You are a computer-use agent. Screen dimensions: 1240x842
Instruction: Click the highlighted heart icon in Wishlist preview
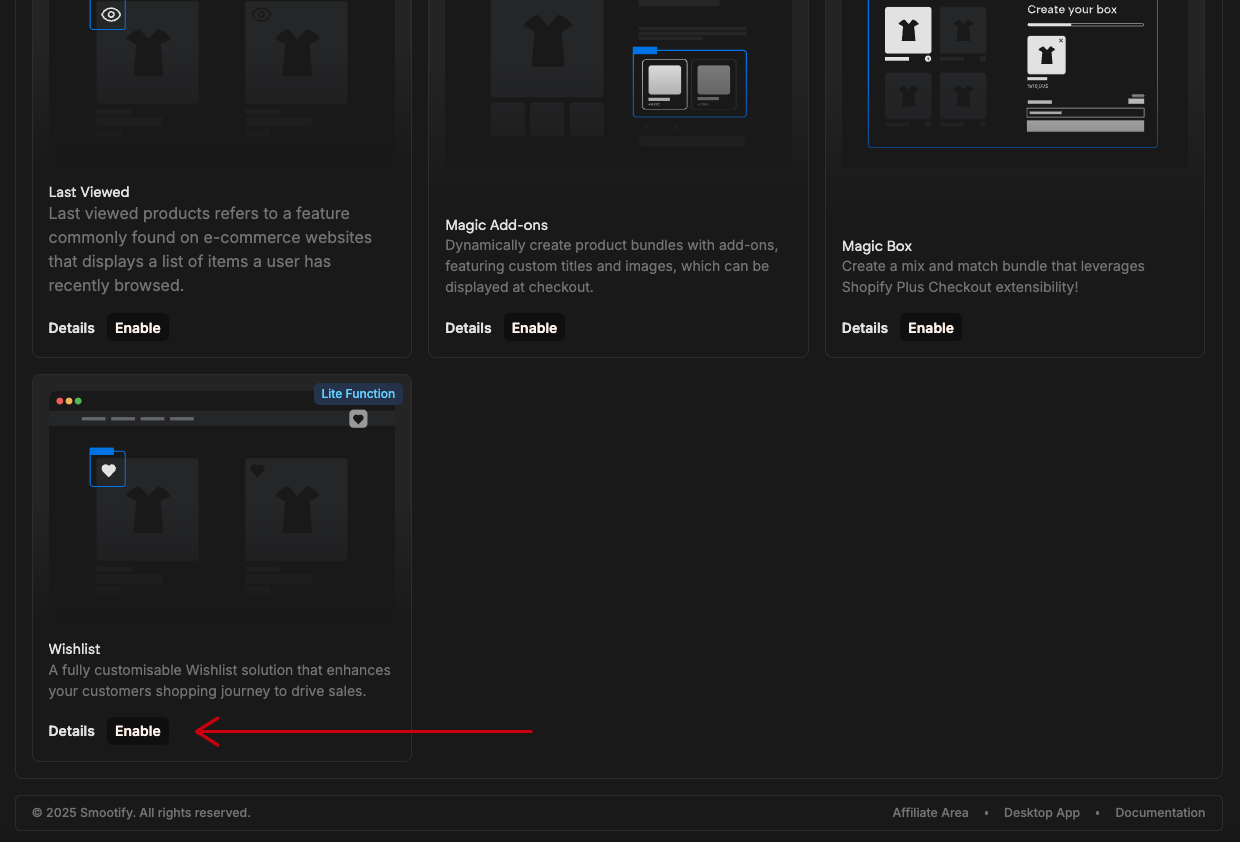tap(108, 470)
